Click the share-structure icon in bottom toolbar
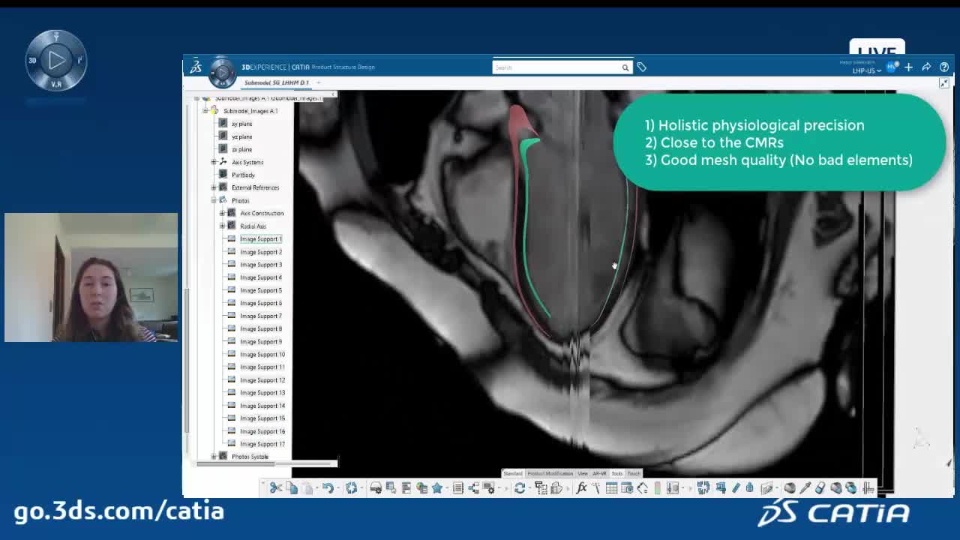Viewport: 960px width, 540px height. click(x=474, y=488)
